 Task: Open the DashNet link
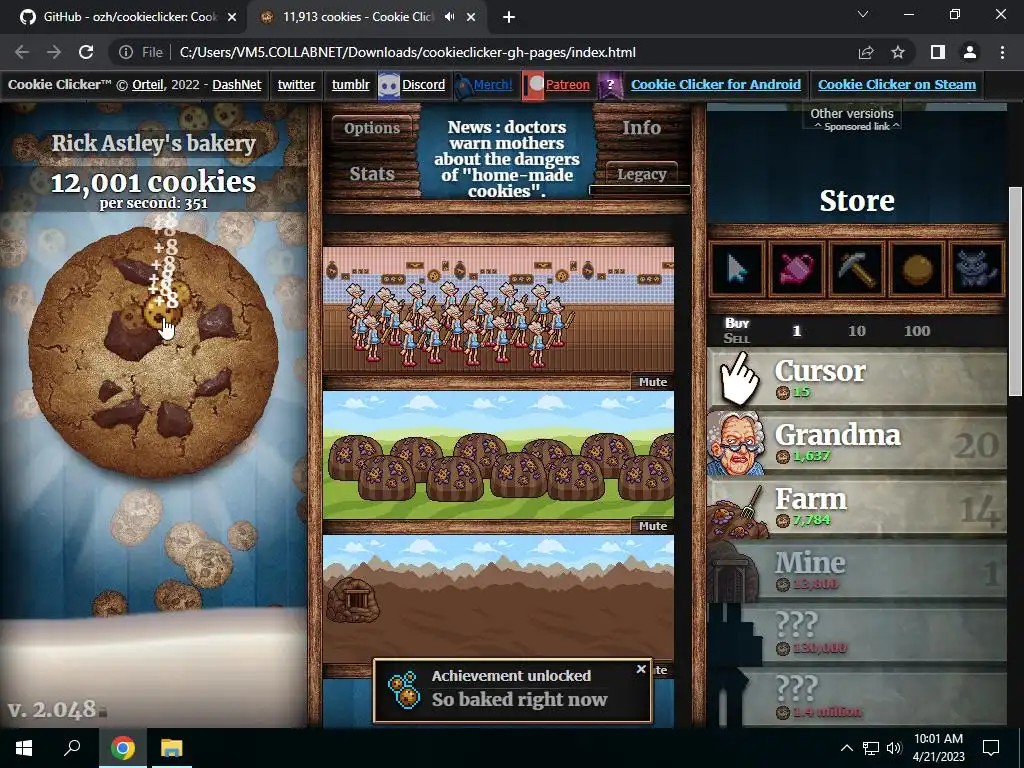[x=236, y=85]
